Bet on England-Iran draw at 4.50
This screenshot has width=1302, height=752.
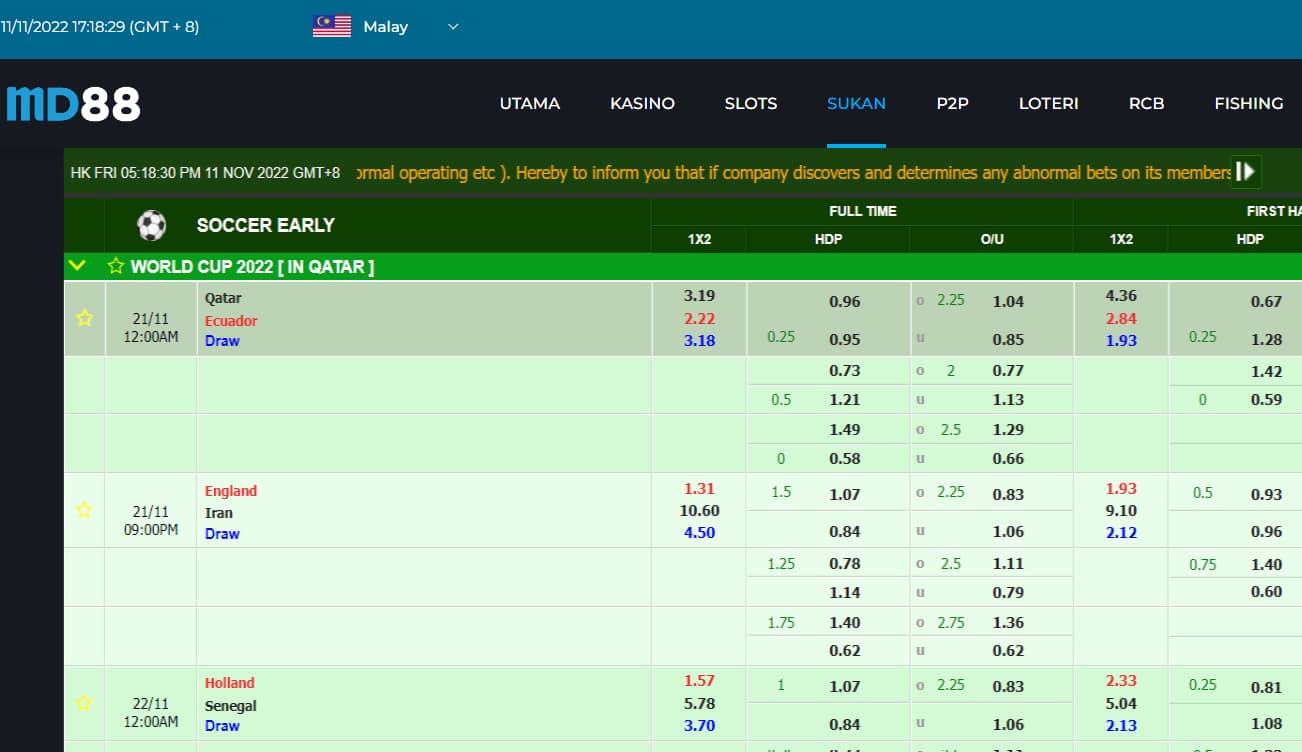point(699,533)
